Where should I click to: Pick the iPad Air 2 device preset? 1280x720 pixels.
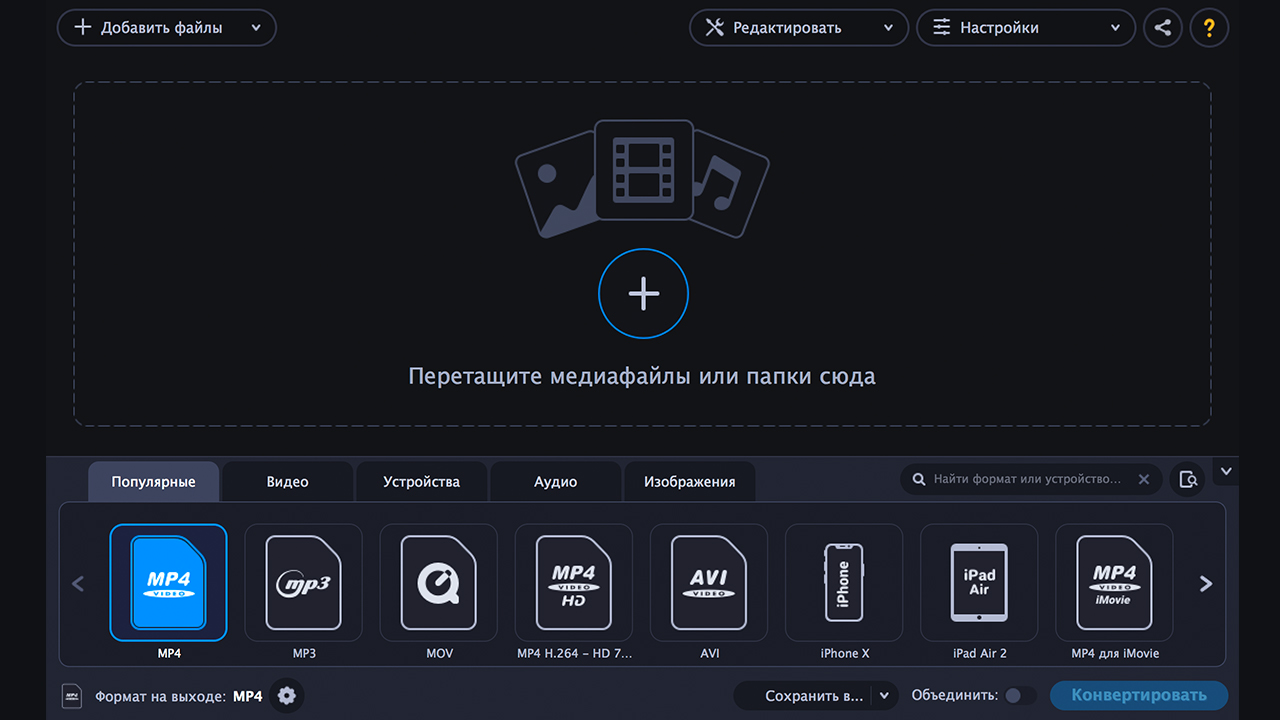(x=978, y=583)
